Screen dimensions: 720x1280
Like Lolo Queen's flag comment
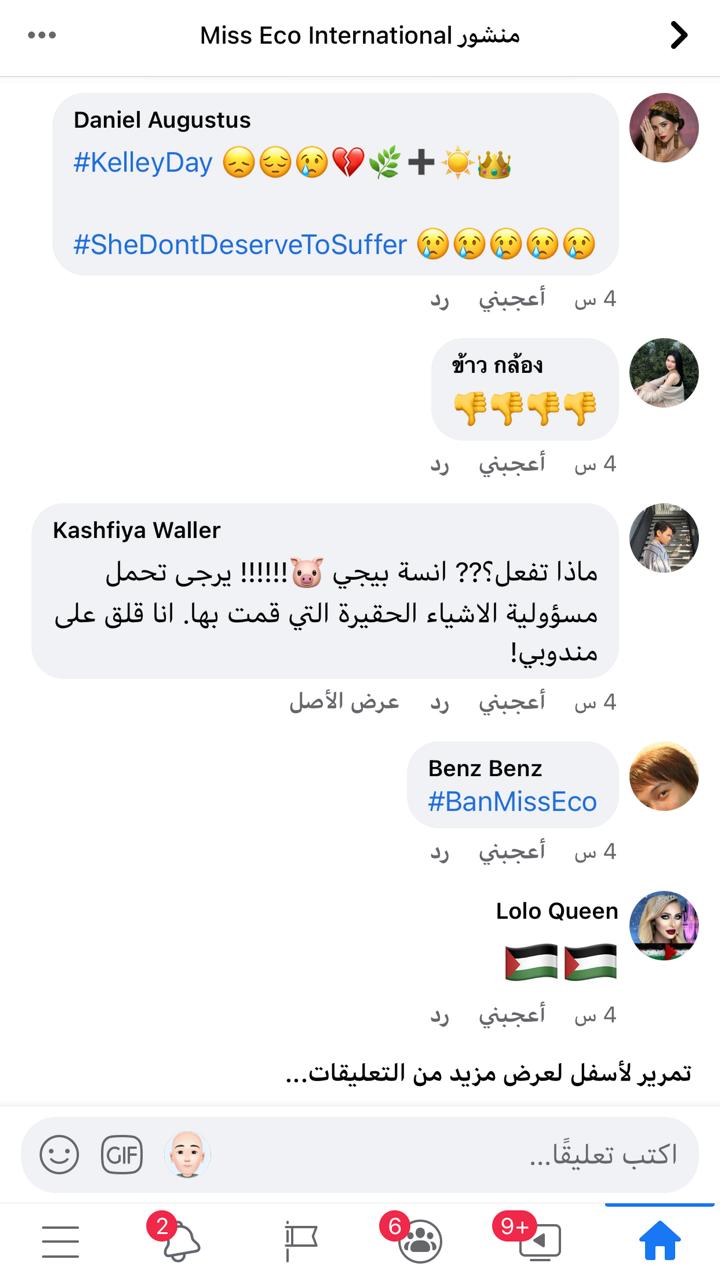click(x=511, y=1014)
